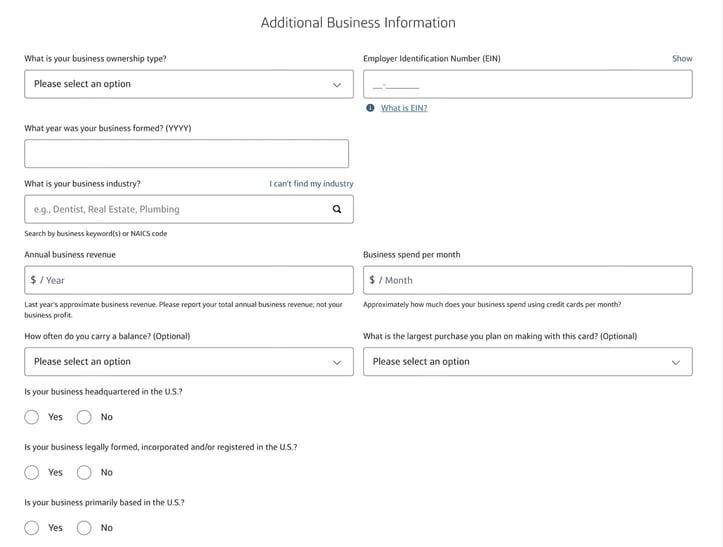Select Yes for legally formed in the U.S.
The width and height of the screenshot is (723, 547).
click(x=32, y=472)
